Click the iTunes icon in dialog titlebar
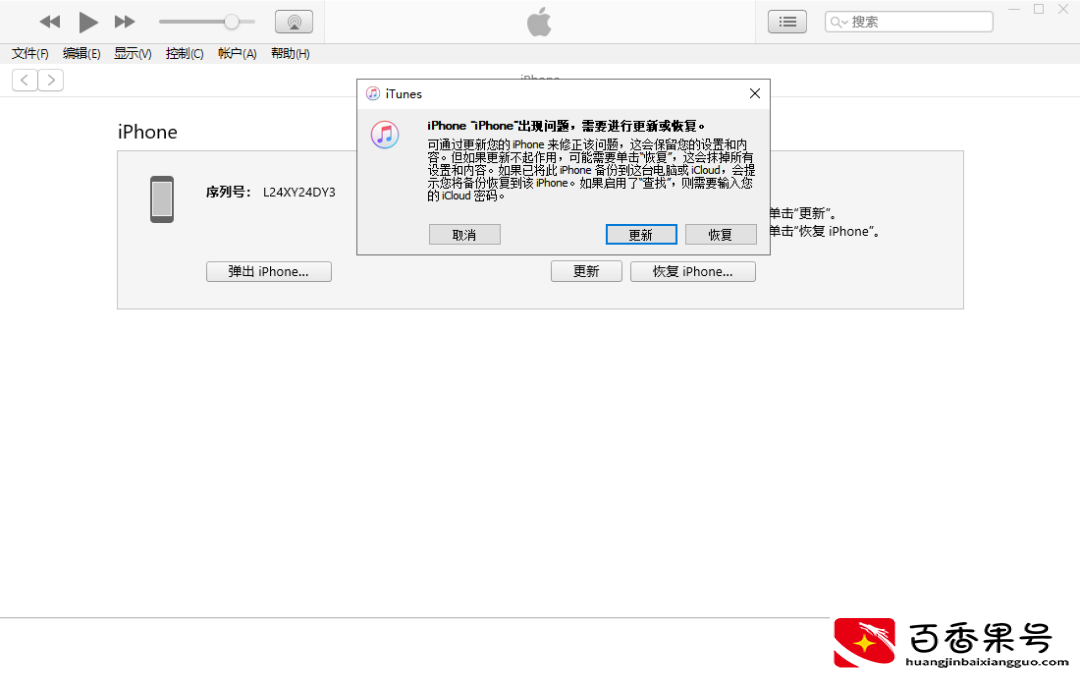 tap(373, 94)
